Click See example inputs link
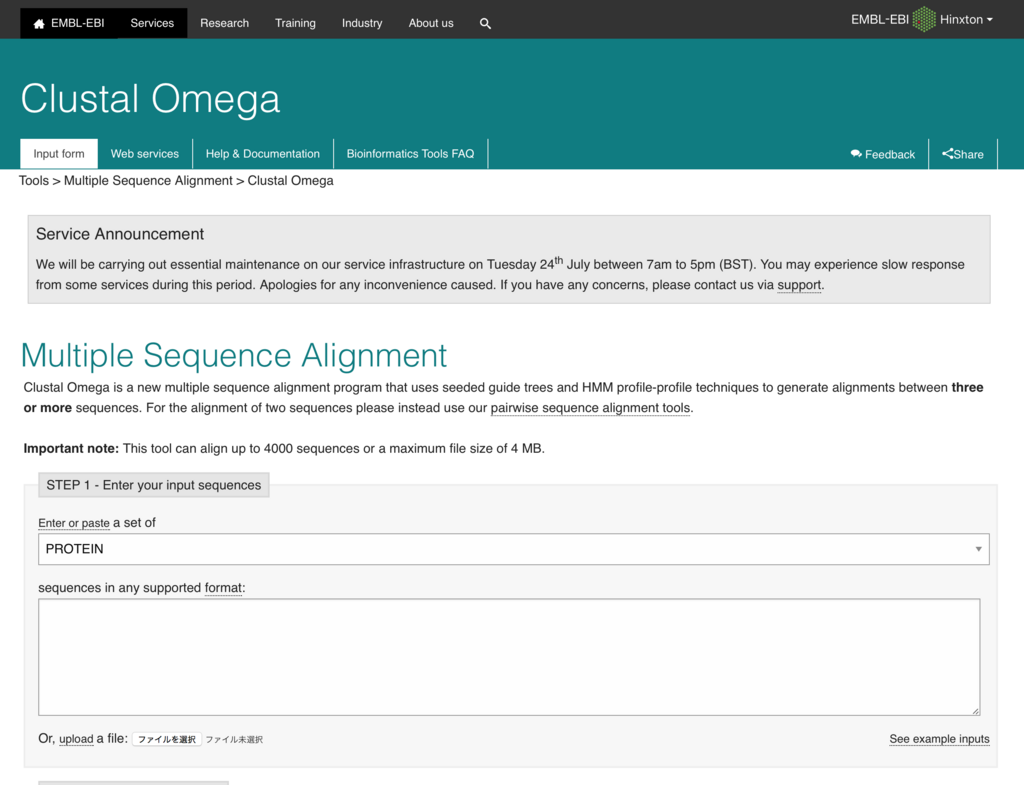1024x785 pixels. tap(939, 739)
